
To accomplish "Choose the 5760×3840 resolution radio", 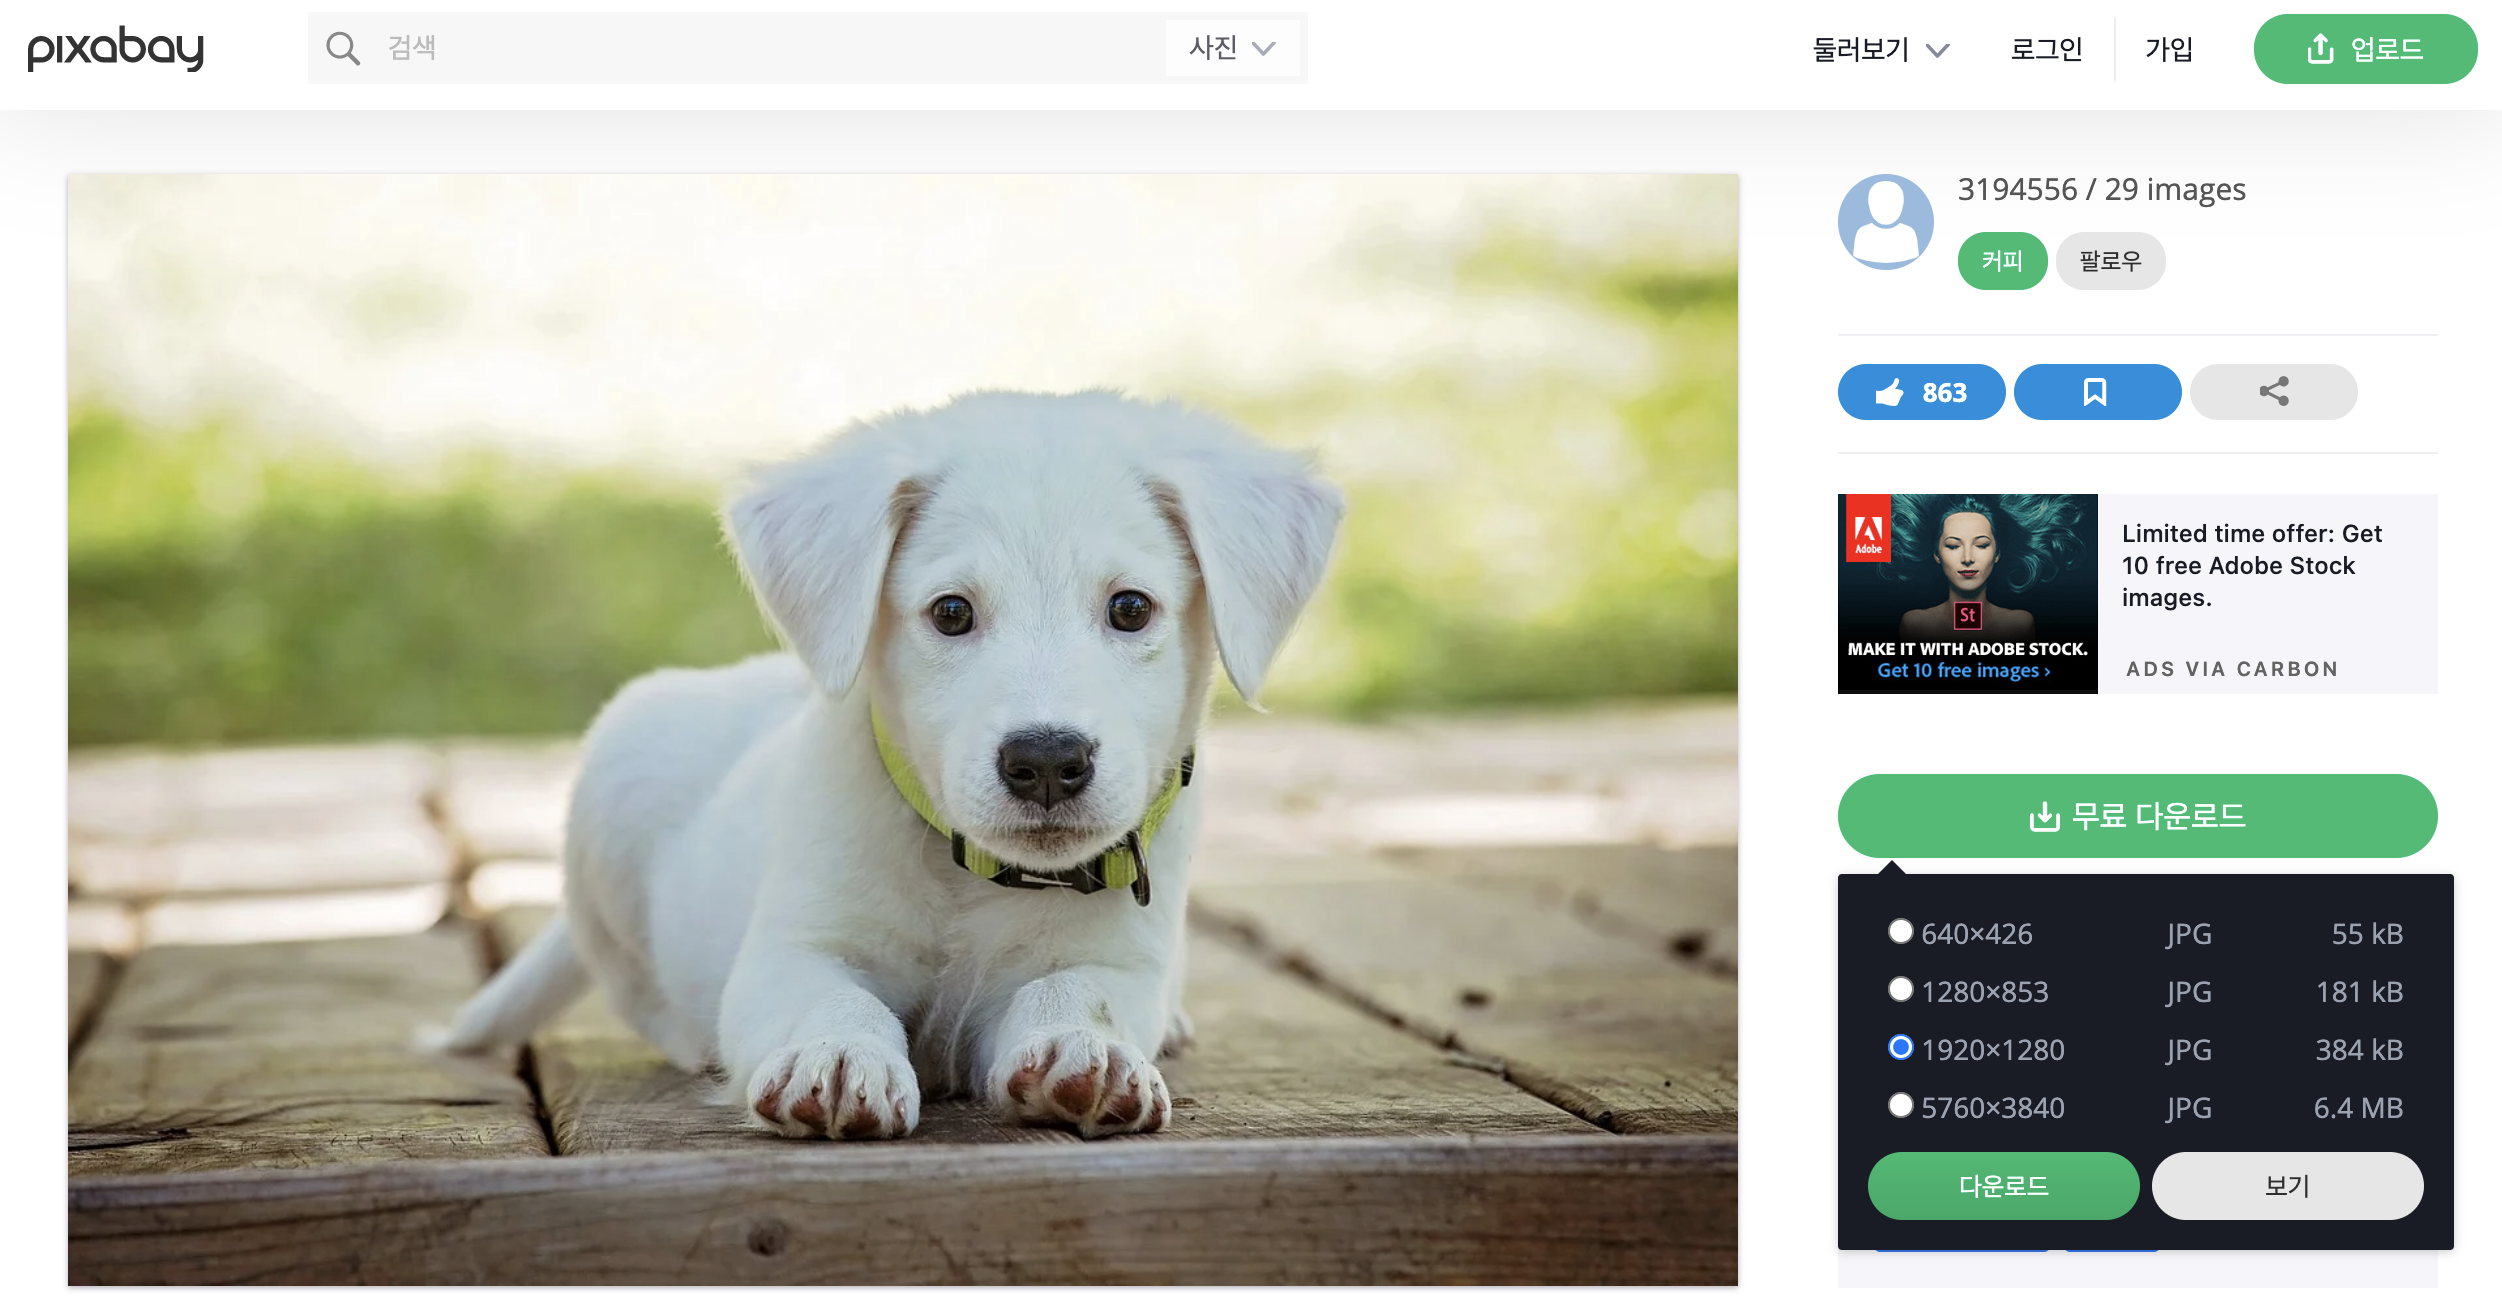I will (1900, 1105).
